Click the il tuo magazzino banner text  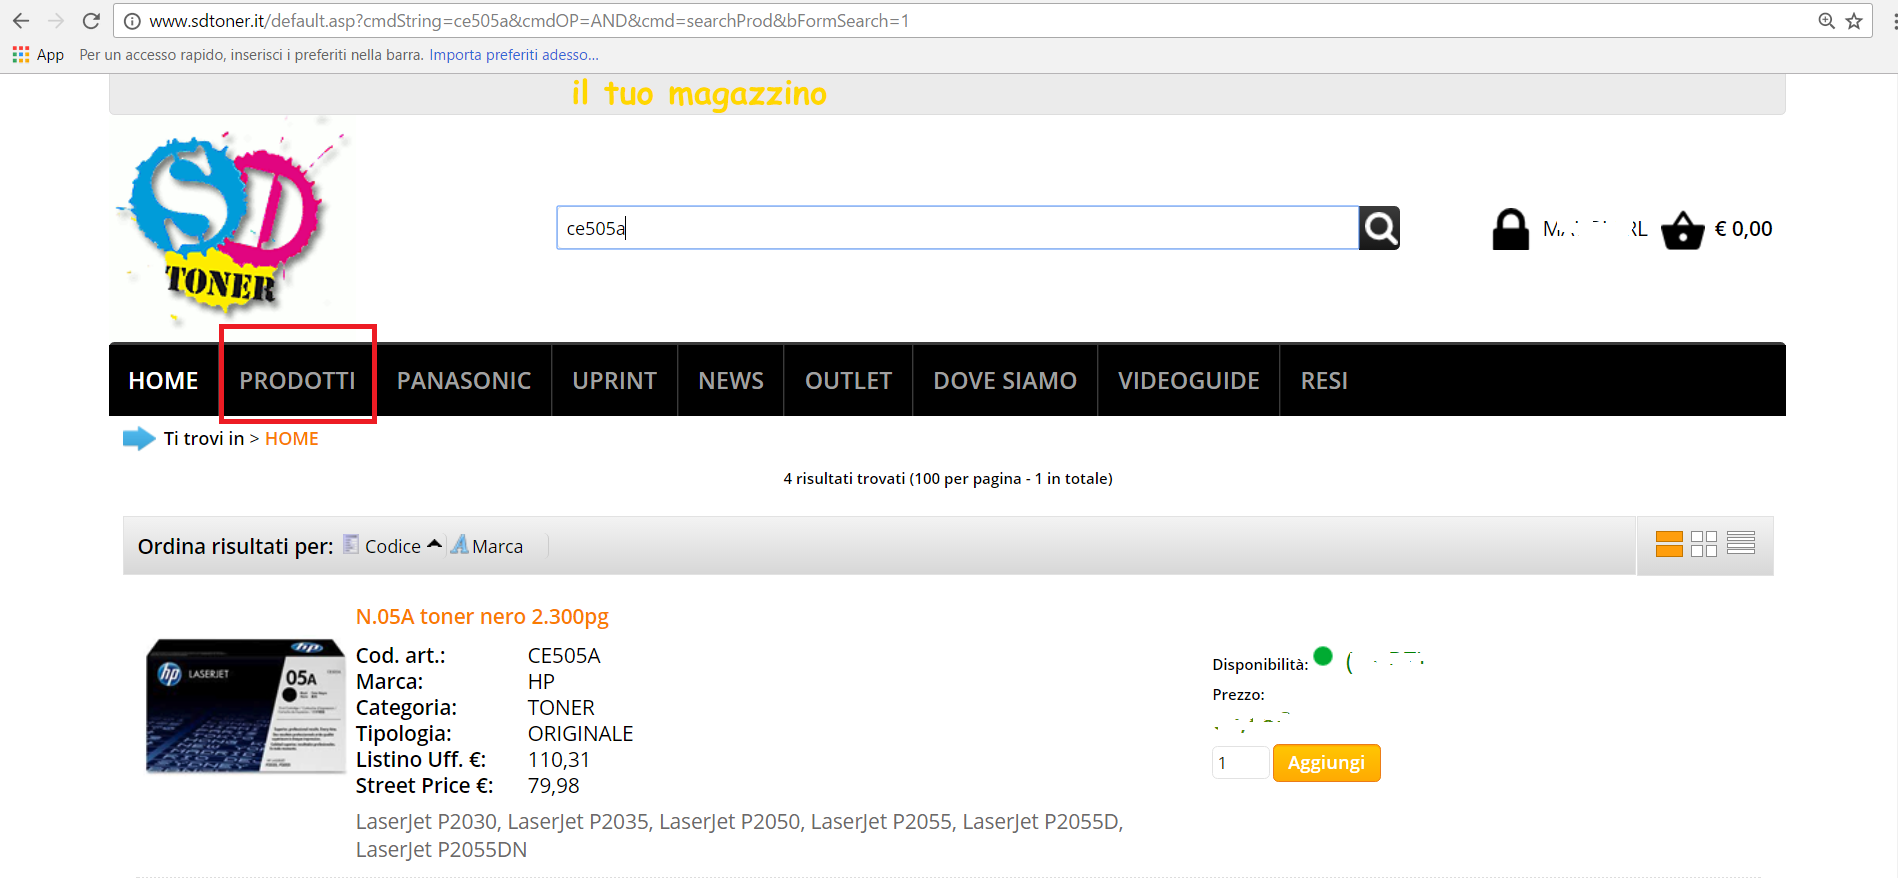point(699,94)
